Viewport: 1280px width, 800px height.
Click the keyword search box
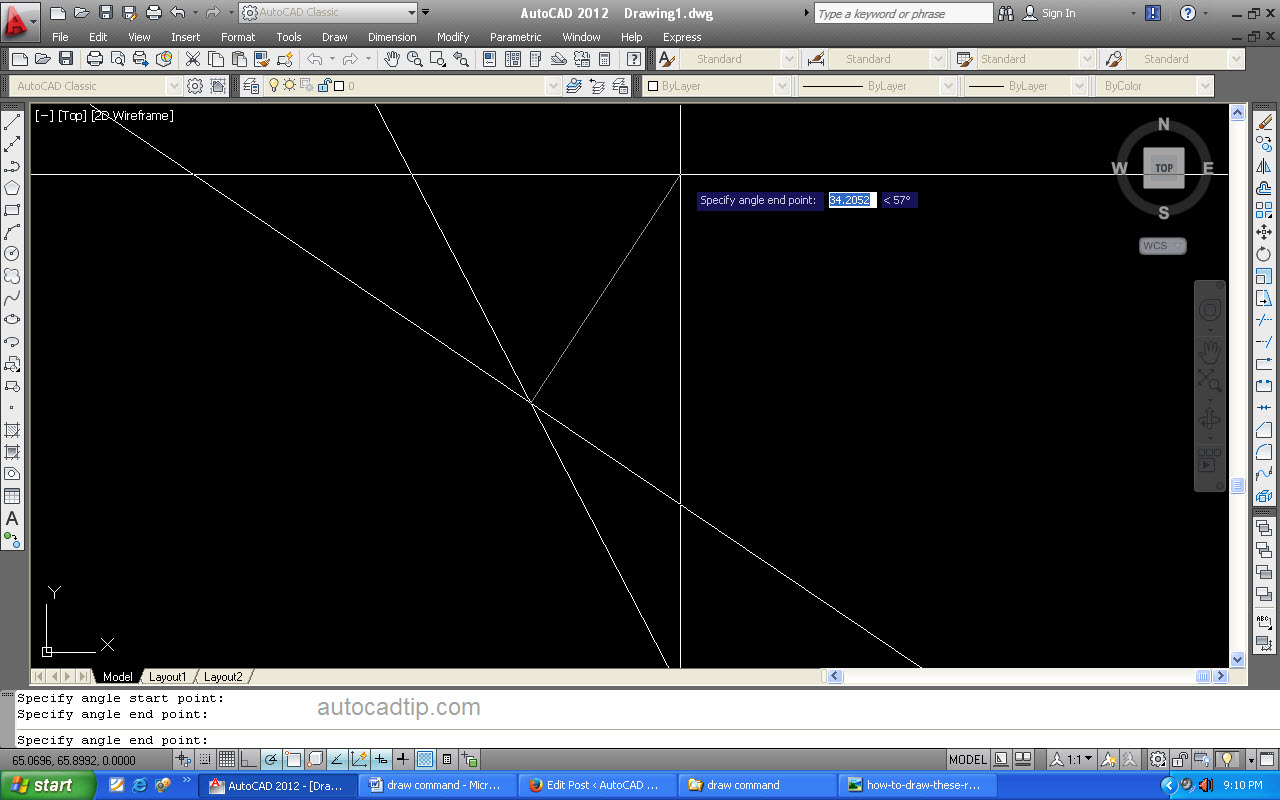(x=903, y=13)
